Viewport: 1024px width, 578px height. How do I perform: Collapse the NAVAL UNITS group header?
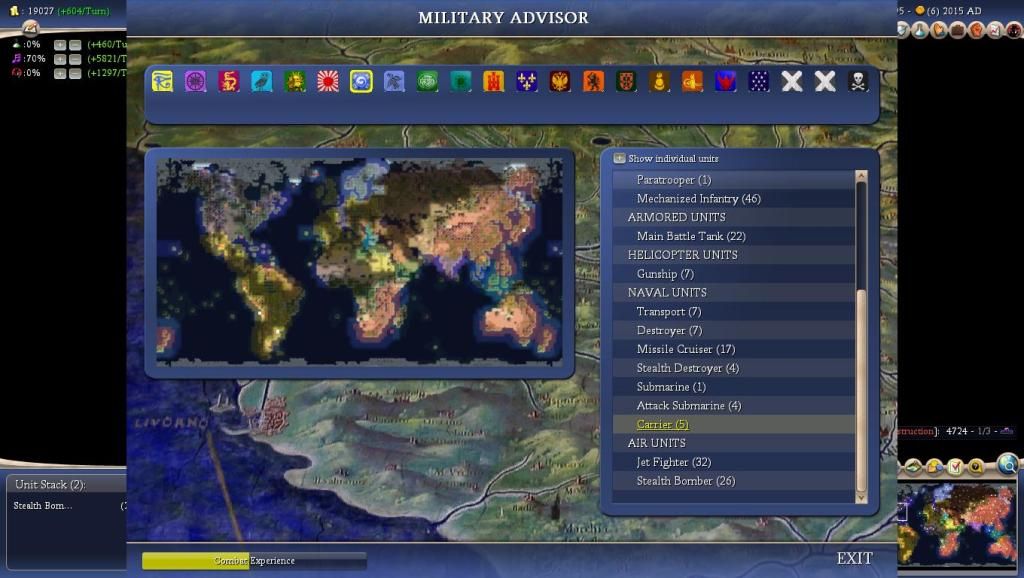point(733,293)
